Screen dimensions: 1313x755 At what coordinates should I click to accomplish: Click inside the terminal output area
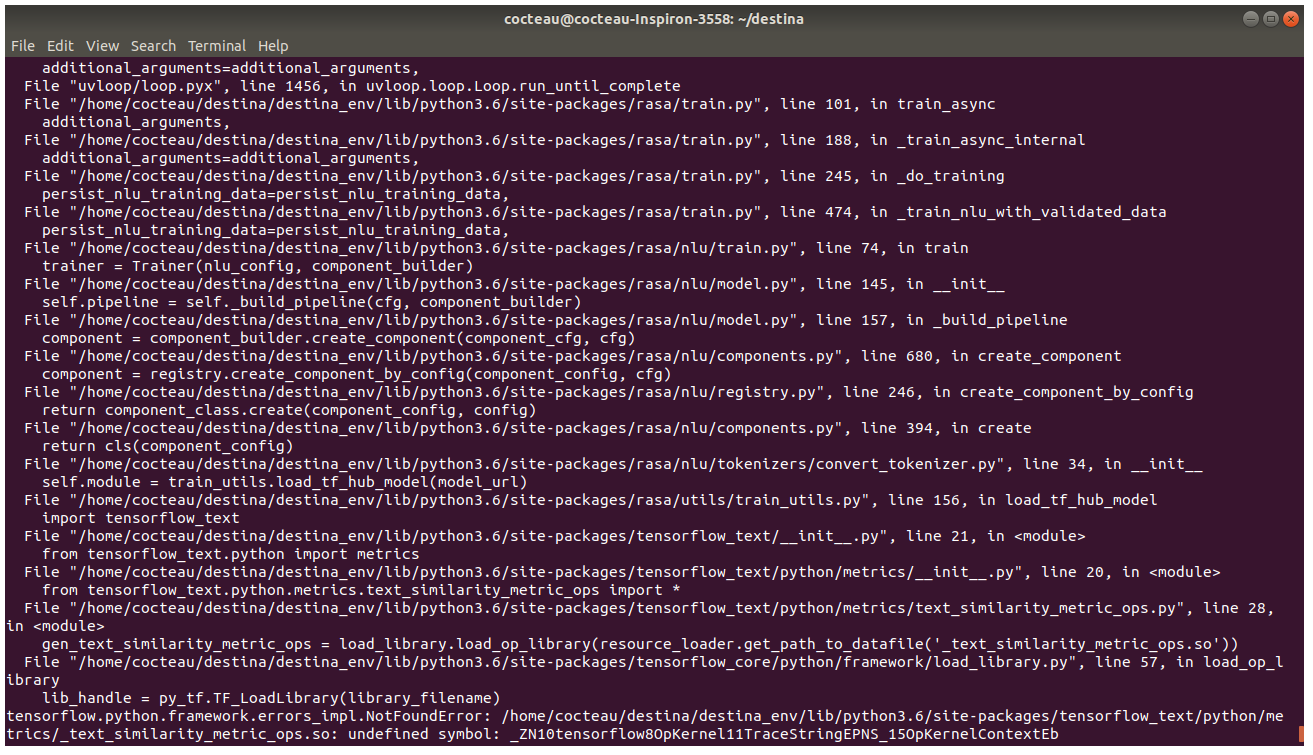coord(650,400)
